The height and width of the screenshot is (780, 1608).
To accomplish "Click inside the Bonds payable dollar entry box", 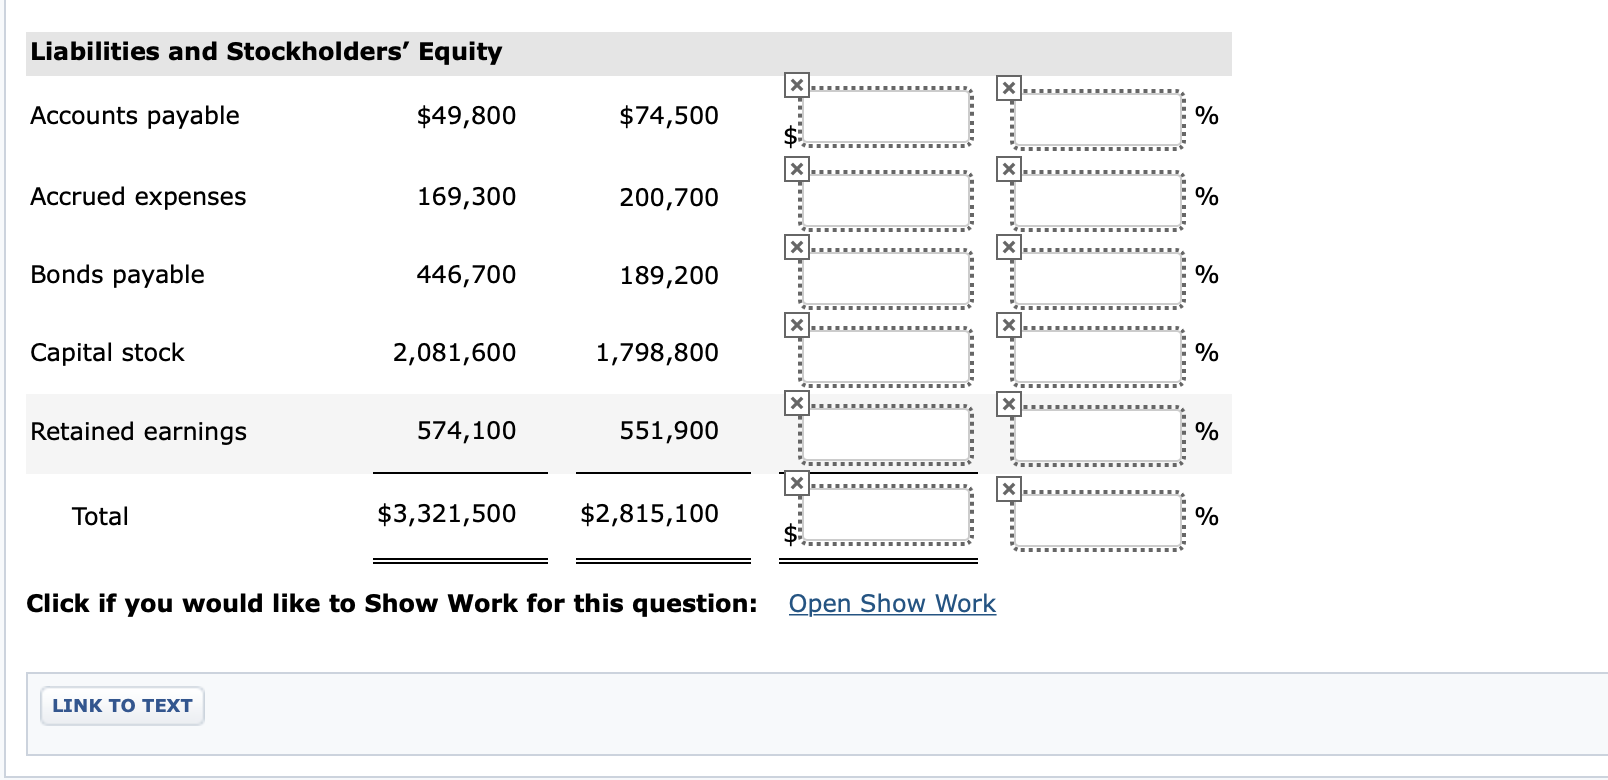I will [x=886, y=276].
